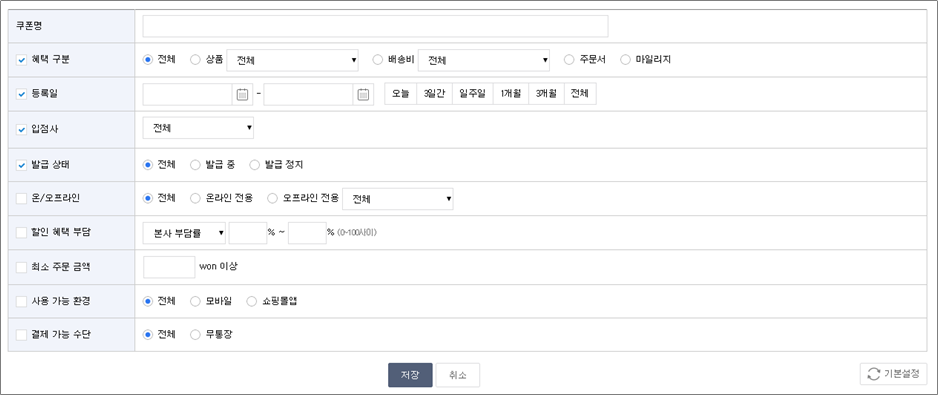
Task: Focus the 쿠폰명 text field
Action: click(376, 26)
